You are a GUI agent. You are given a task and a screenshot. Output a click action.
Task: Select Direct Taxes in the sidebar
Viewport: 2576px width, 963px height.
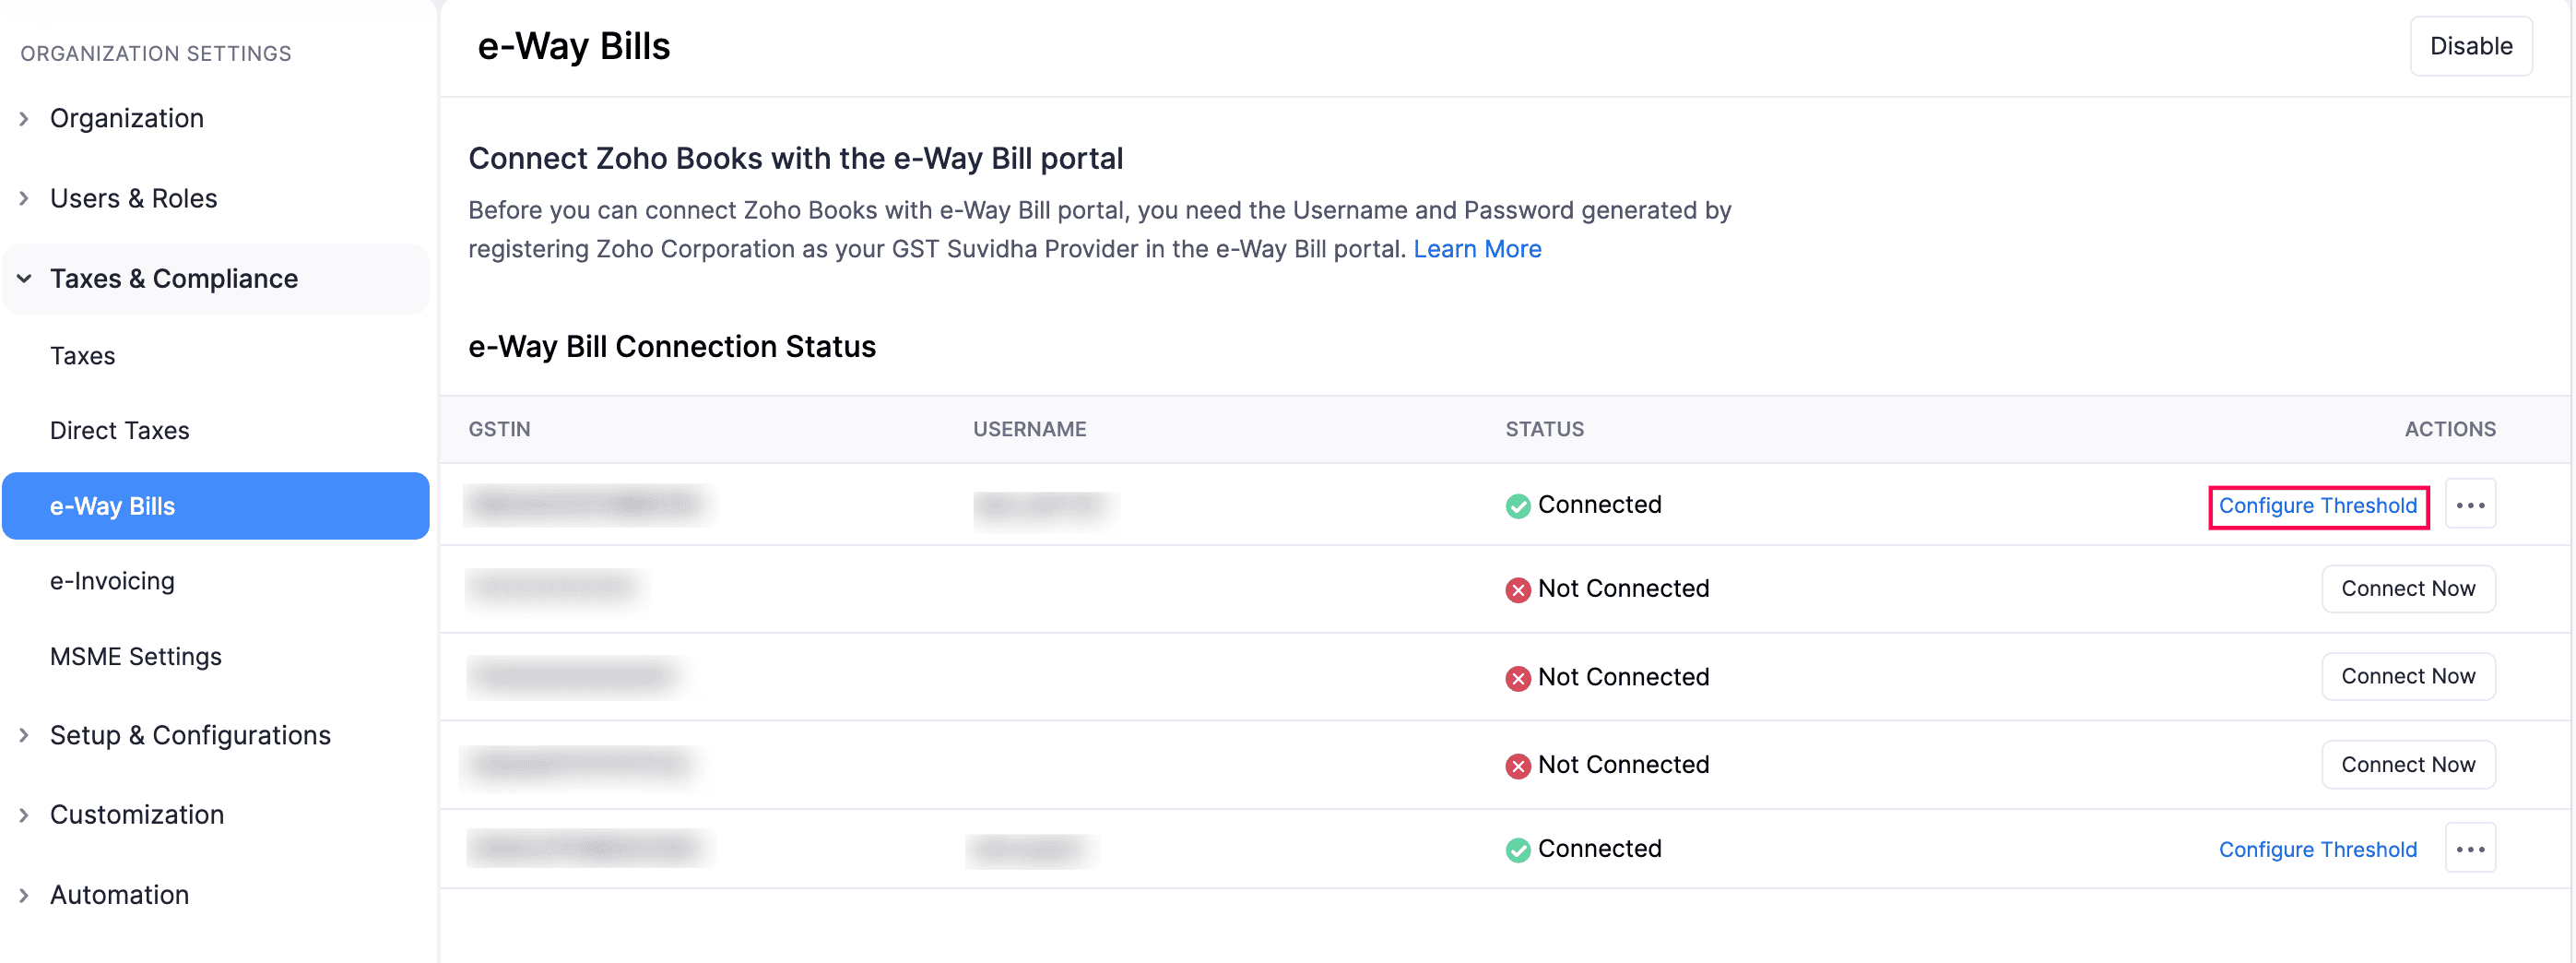point(119,430)
